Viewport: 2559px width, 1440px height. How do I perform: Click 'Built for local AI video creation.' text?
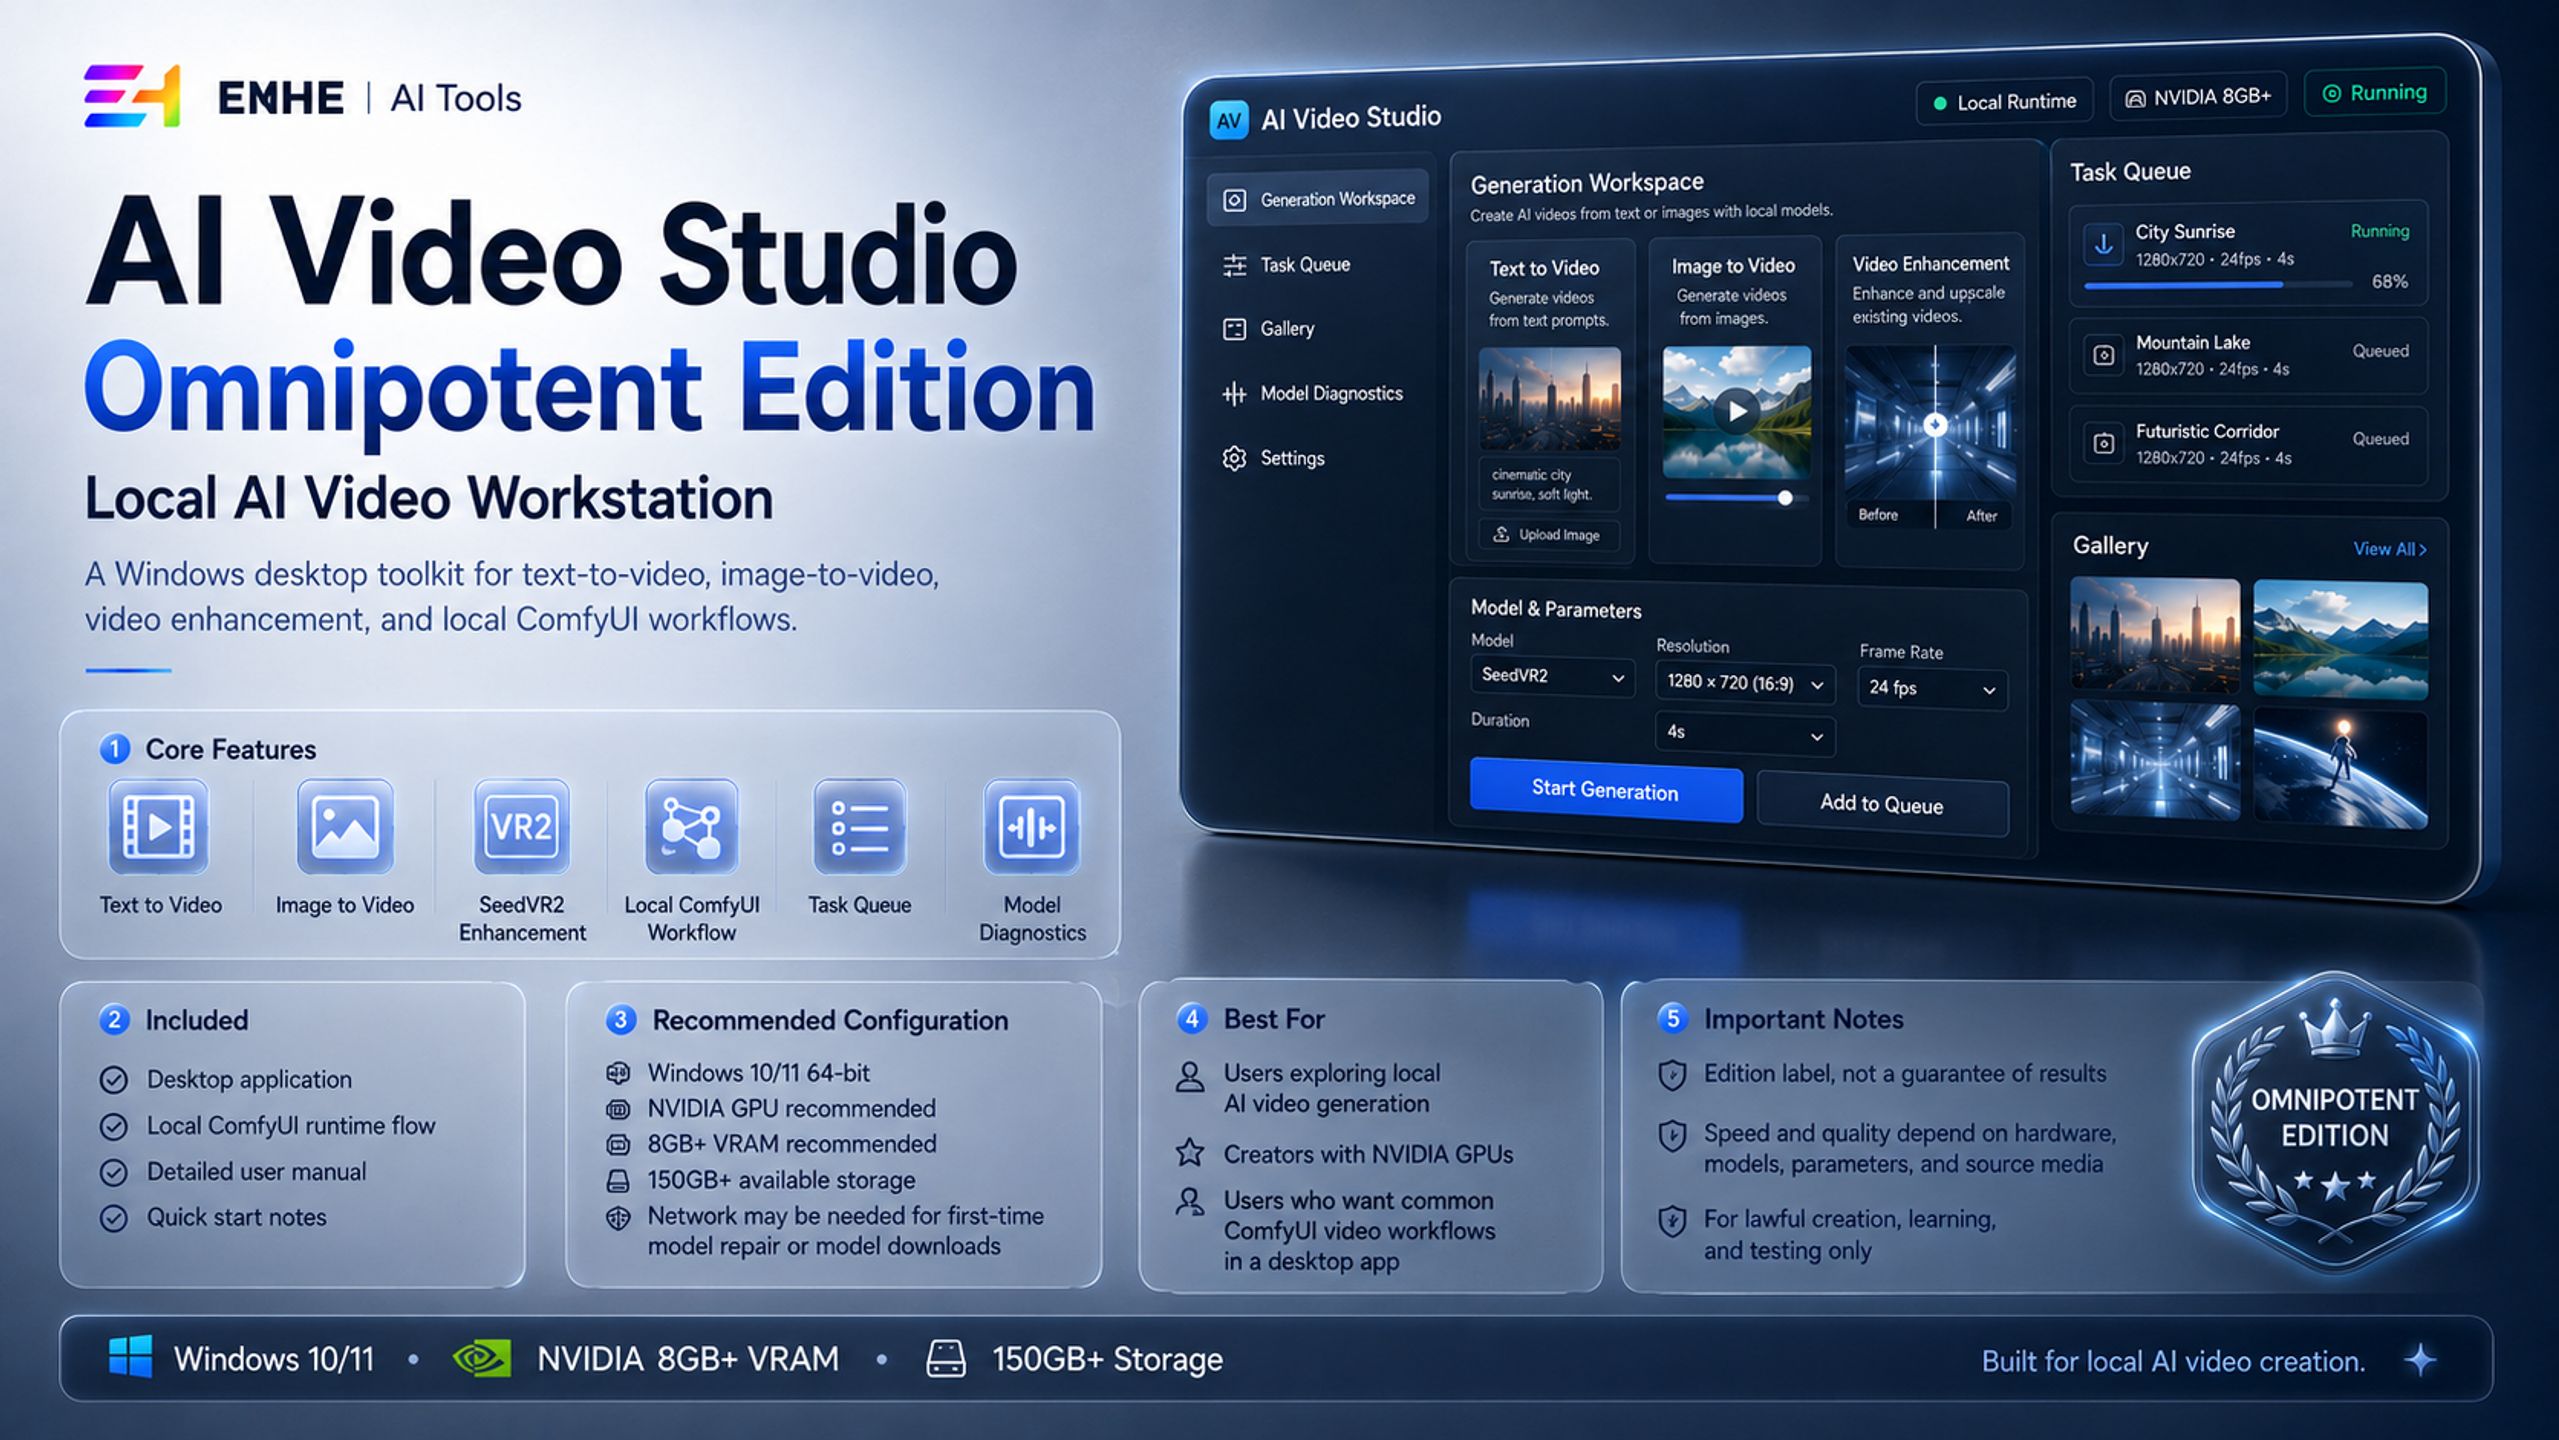[x=2174, y=1361]
